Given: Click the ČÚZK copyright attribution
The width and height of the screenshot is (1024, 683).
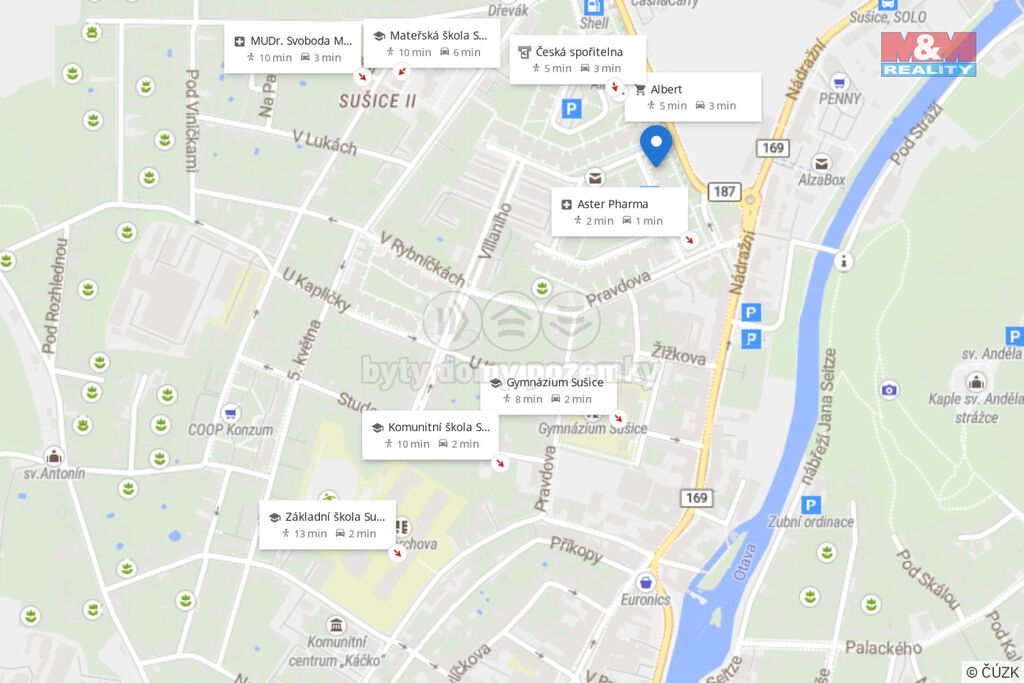Looking at the screenshot, I should point(992,672).
